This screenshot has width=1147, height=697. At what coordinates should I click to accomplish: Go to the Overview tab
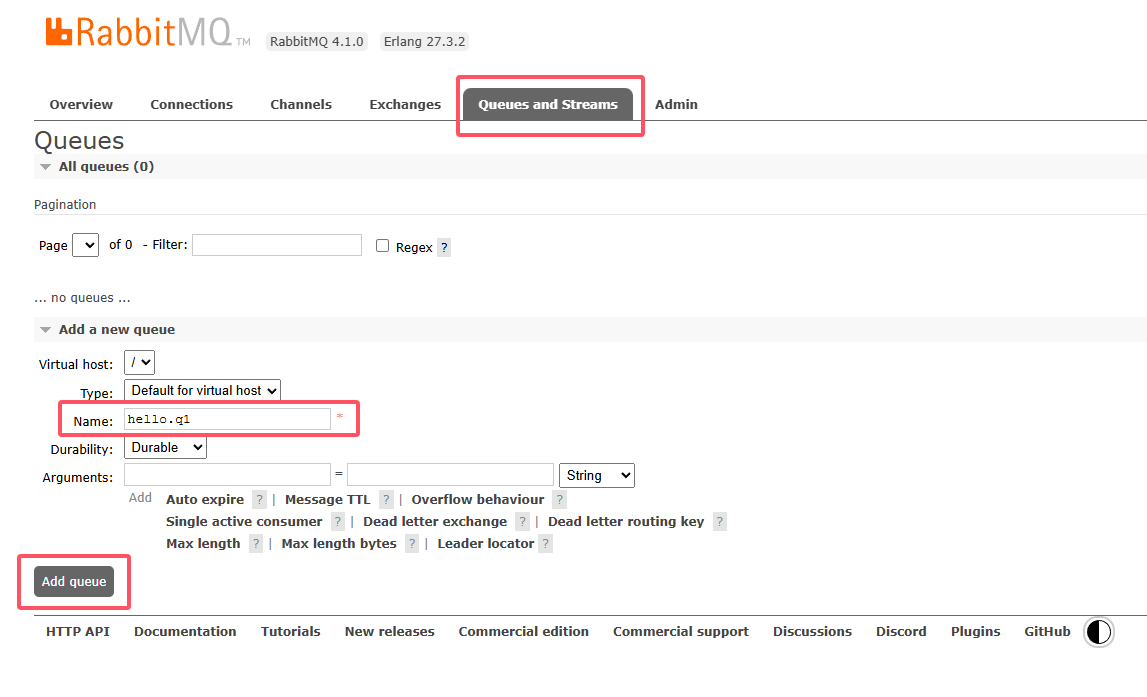pos(81,105)
